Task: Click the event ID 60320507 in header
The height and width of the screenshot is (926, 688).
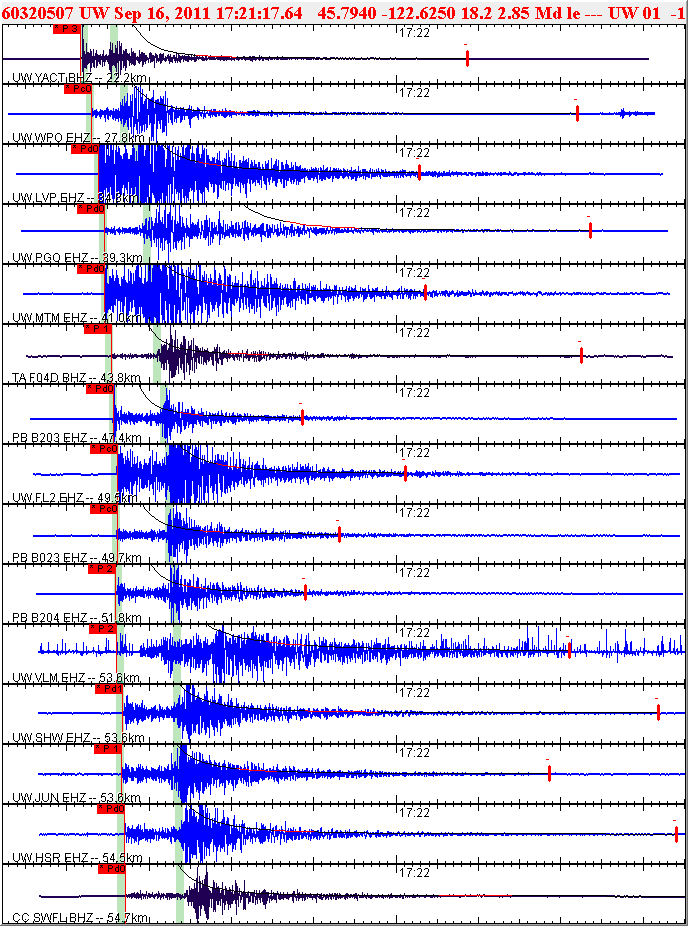Action: [x=38, y=12]
